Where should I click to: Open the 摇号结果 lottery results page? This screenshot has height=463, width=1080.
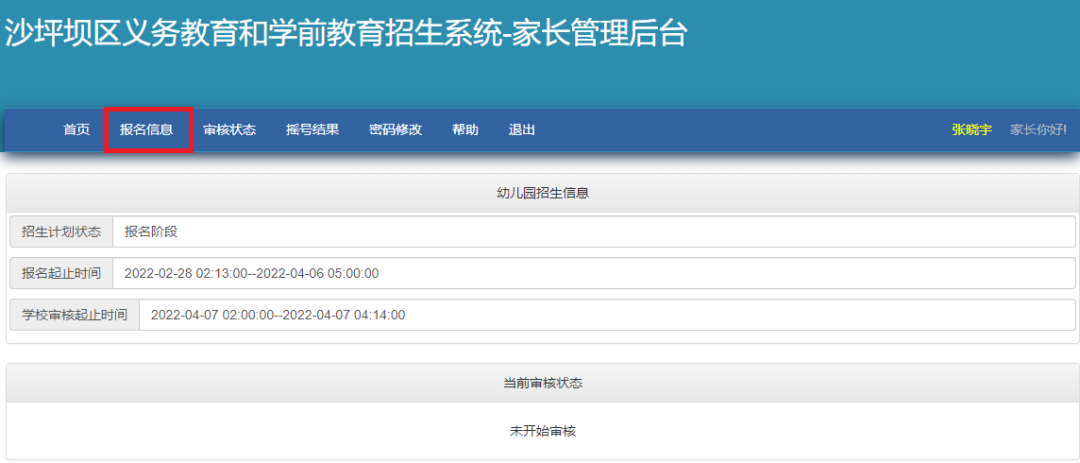[x=313, y=130]
